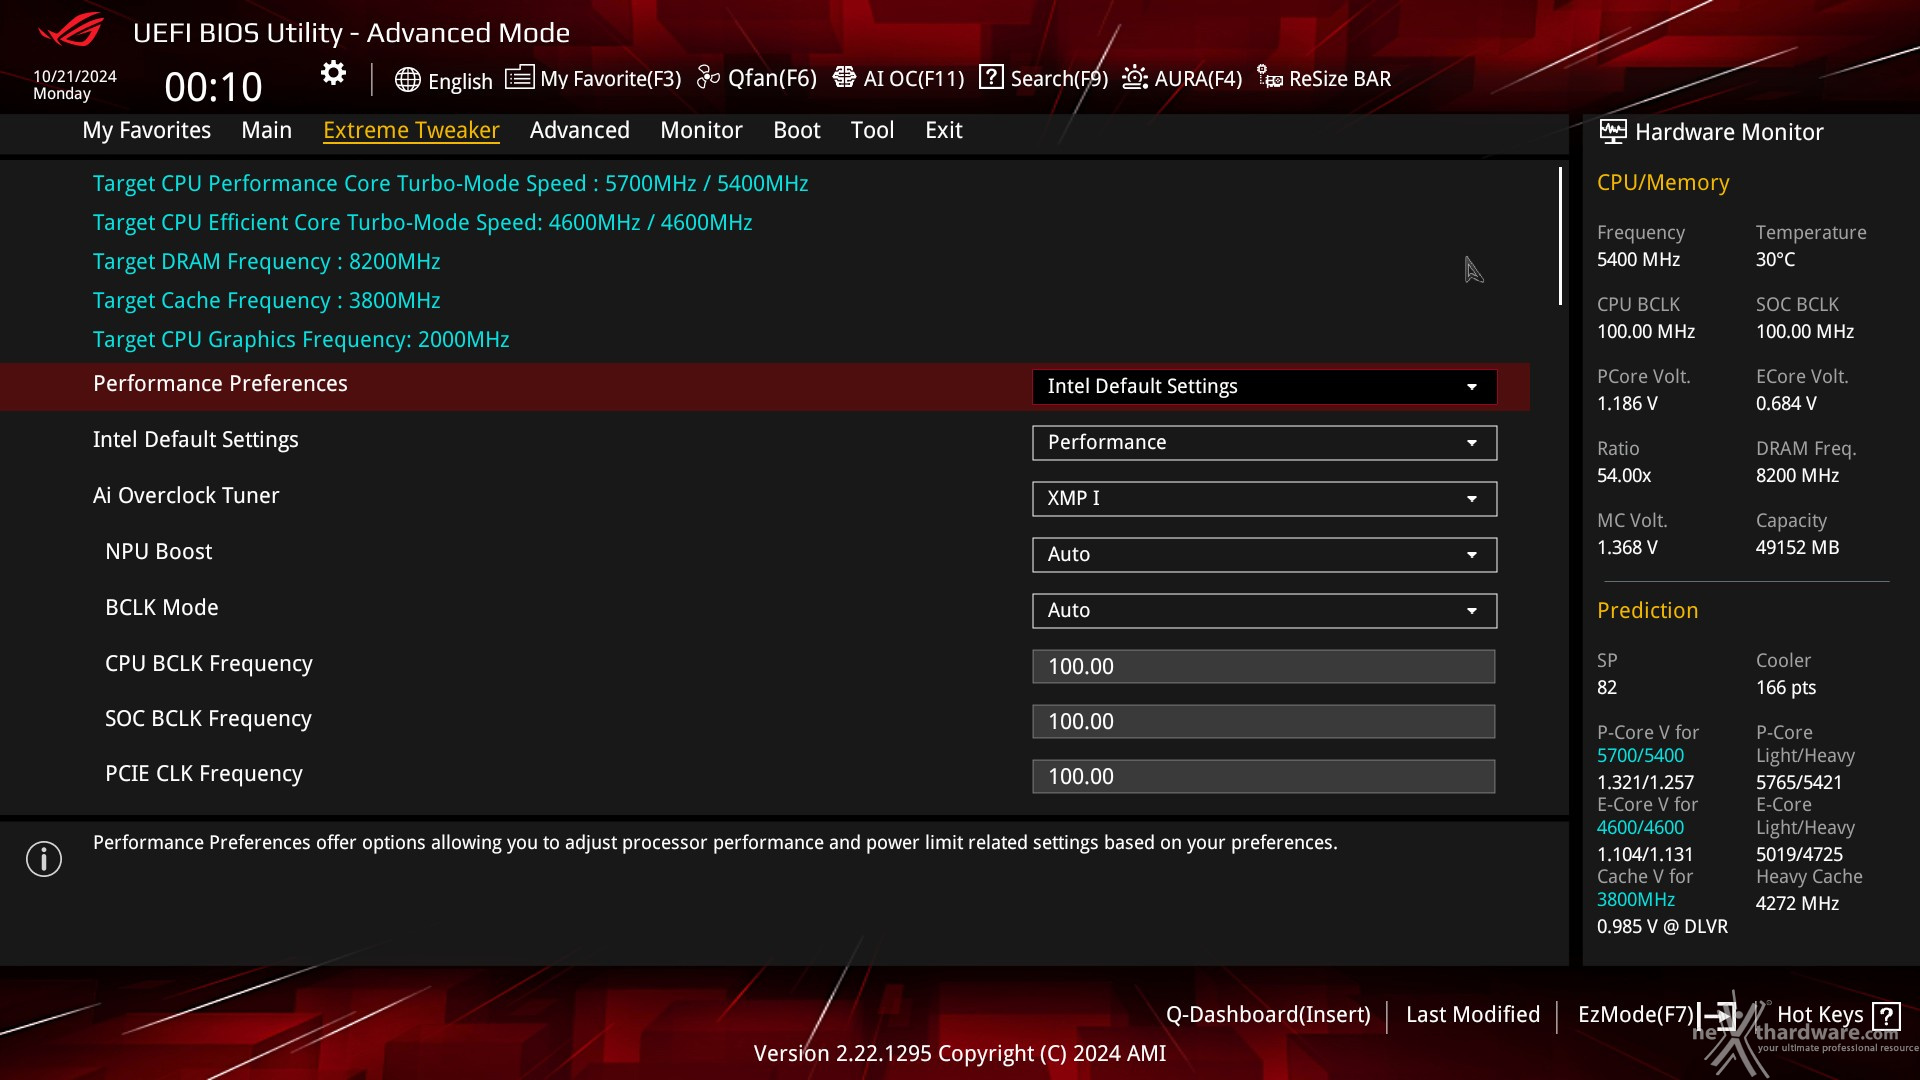Open AURA(F4) lighting icon
The width and height of the screenshot is (1920, 1080).
coord(1135,77)
